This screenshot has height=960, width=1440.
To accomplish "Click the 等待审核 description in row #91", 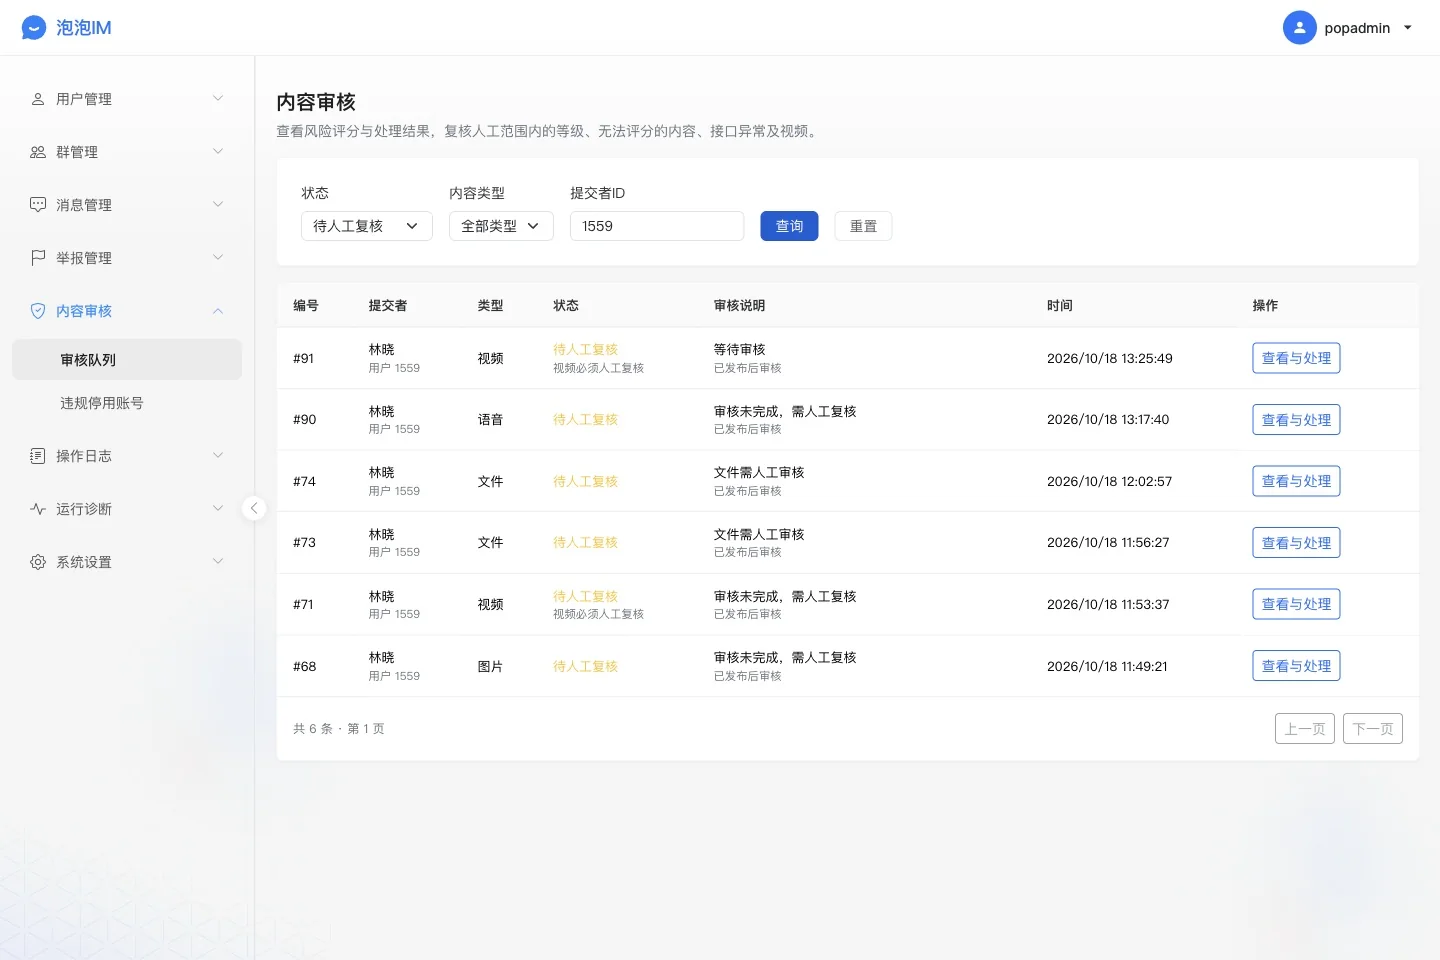I will (739, 349).
